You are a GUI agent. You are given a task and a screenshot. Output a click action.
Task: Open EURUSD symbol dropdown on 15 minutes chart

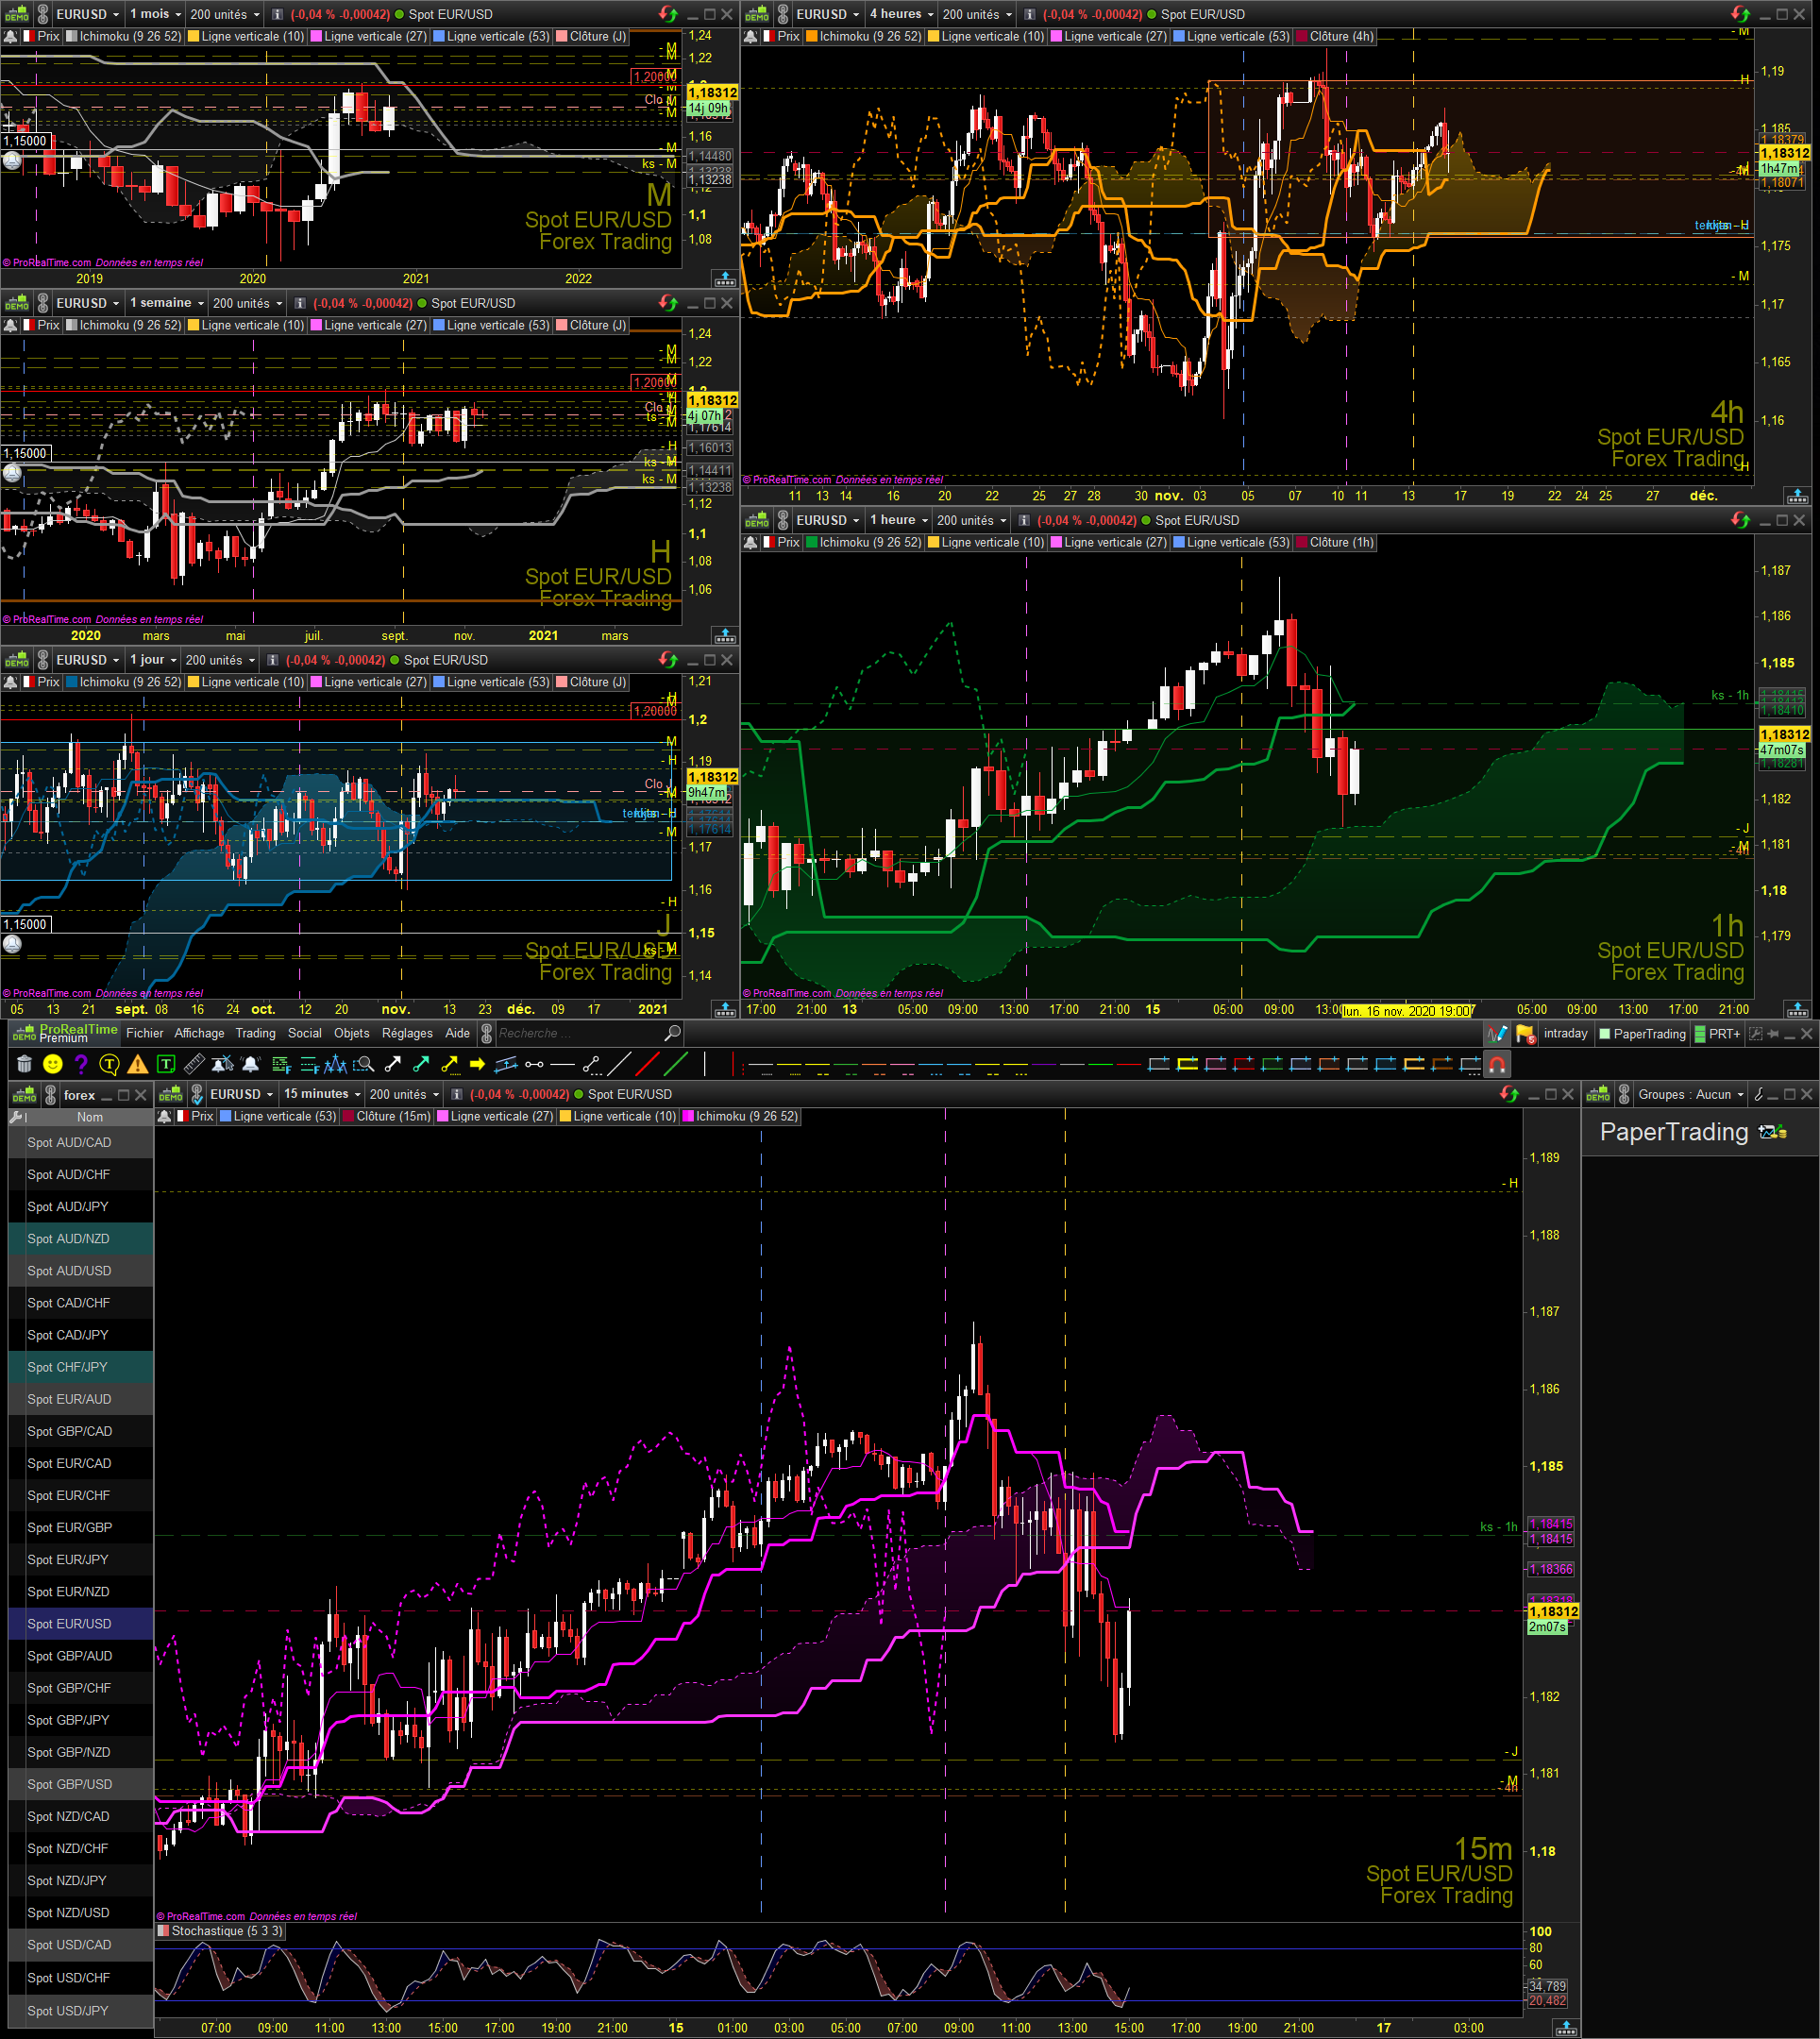[241, 1094]
